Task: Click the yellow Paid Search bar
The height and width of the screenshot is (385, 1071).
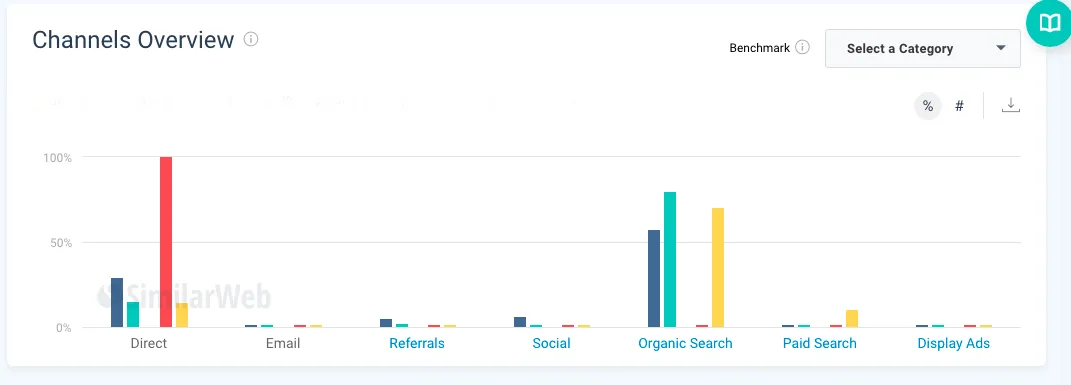Action: click(x=852, y=319)
